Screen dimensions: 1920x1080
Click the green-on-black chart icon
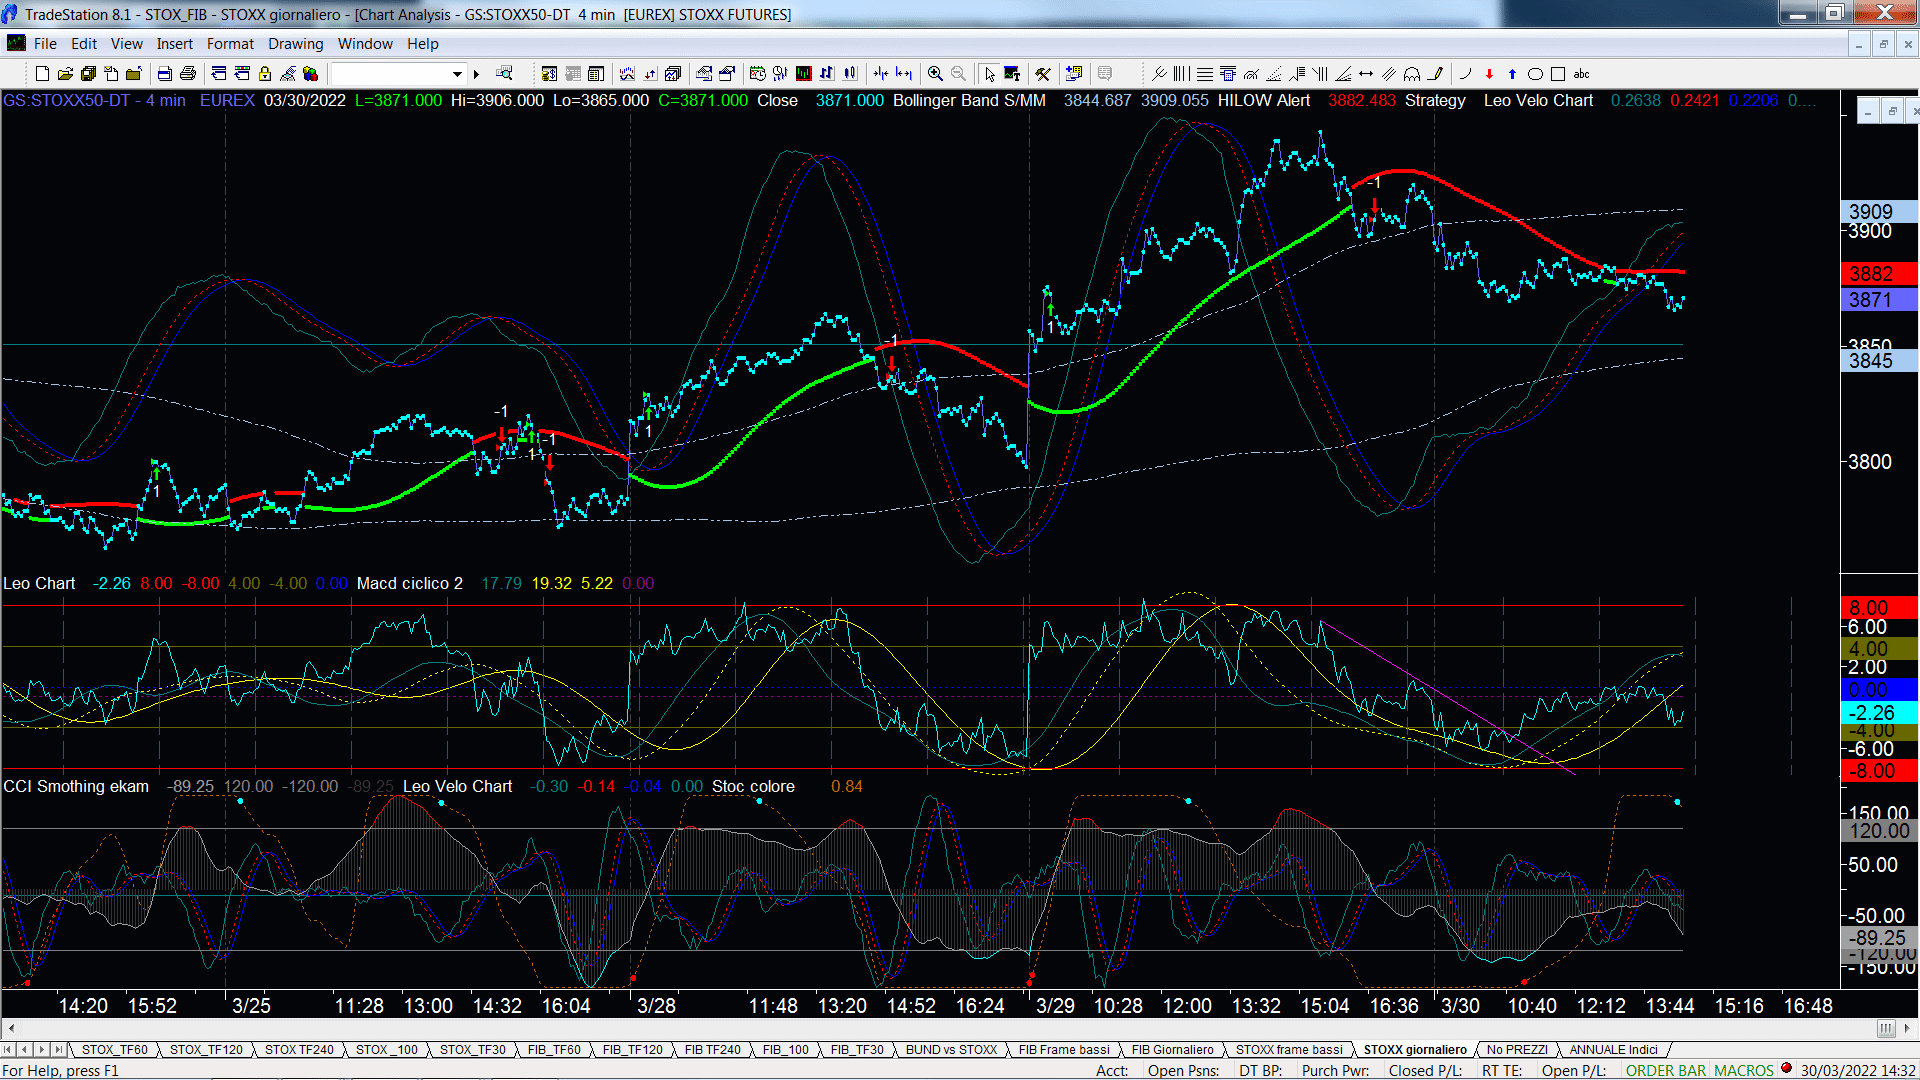coord(803,74)
